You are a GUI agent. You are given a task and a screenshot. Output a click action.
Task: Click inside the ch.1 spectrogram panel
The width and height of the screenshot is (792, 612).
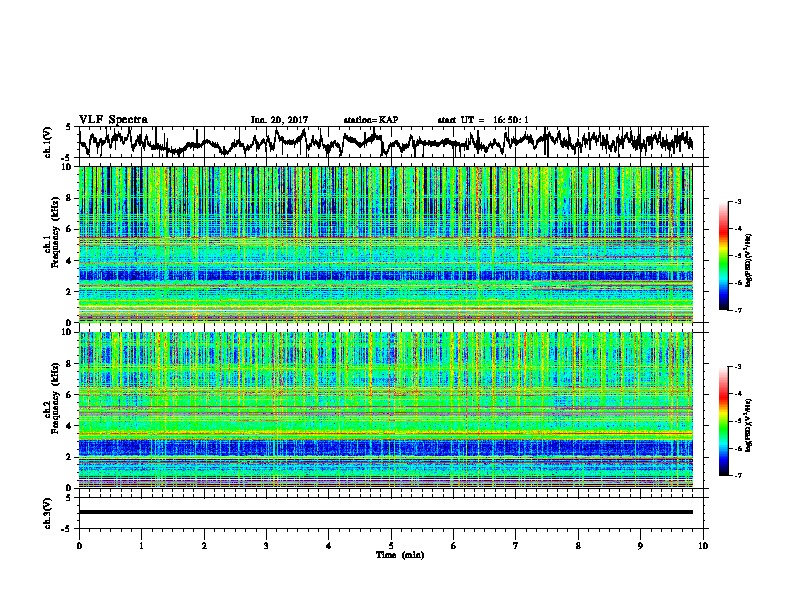tap(385, 244)
